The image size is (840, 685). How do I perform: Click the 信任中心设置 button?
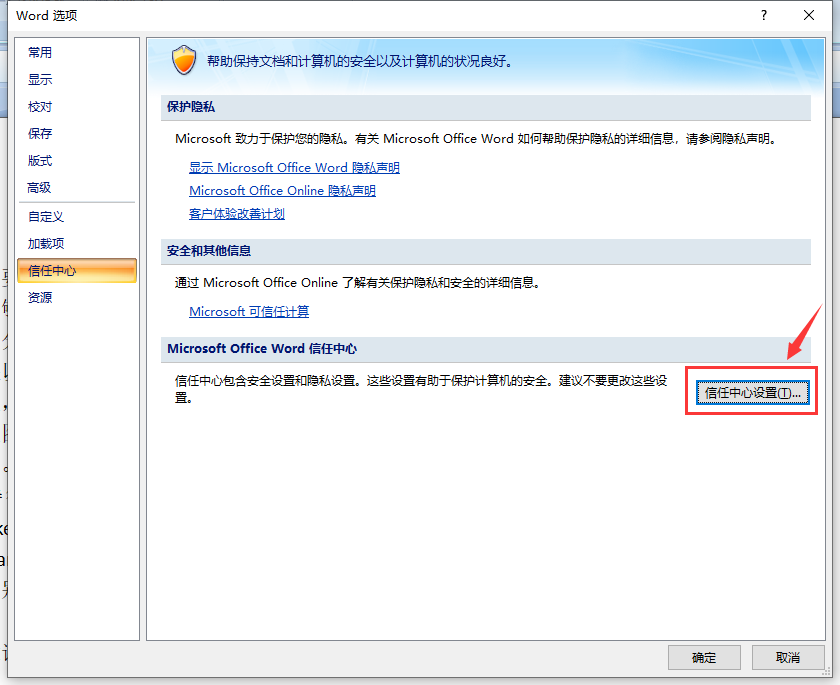click(x=751, y=392)
